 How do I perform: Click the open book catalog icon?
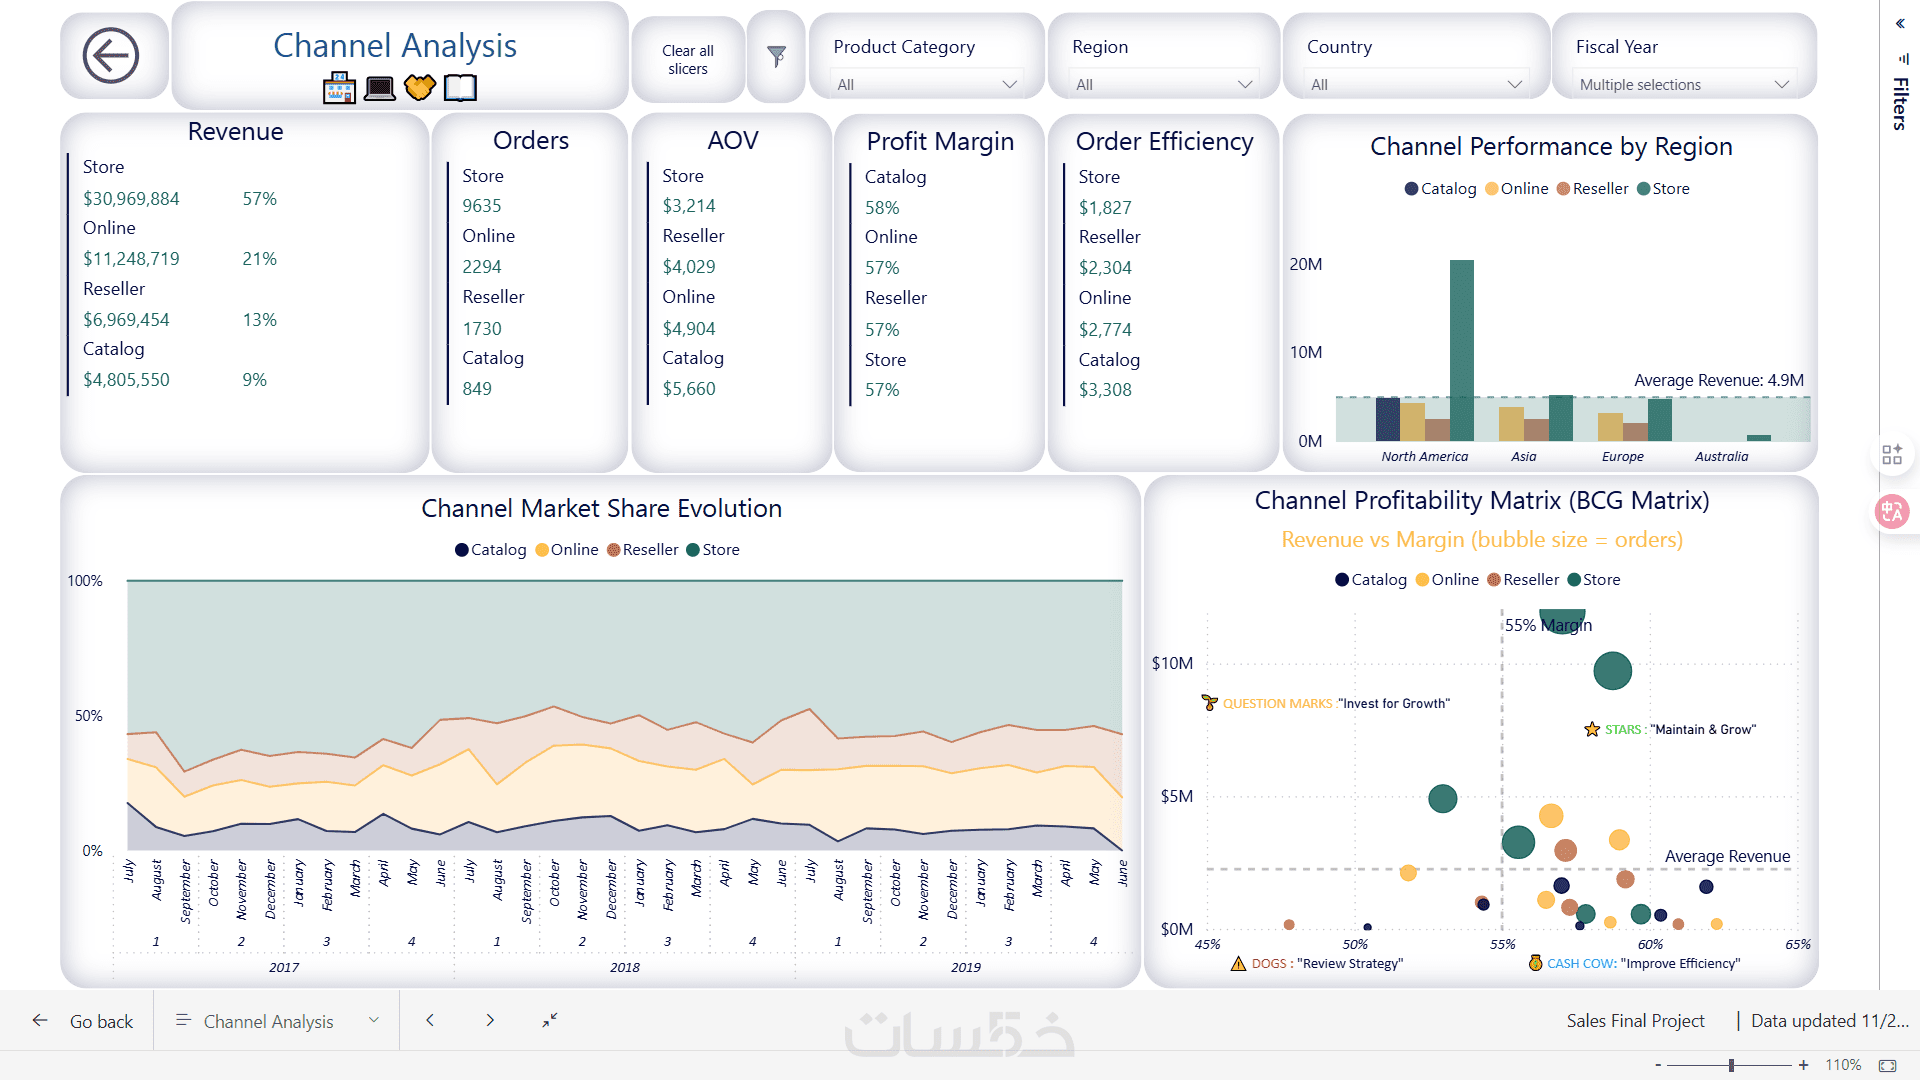coord(460,88)
